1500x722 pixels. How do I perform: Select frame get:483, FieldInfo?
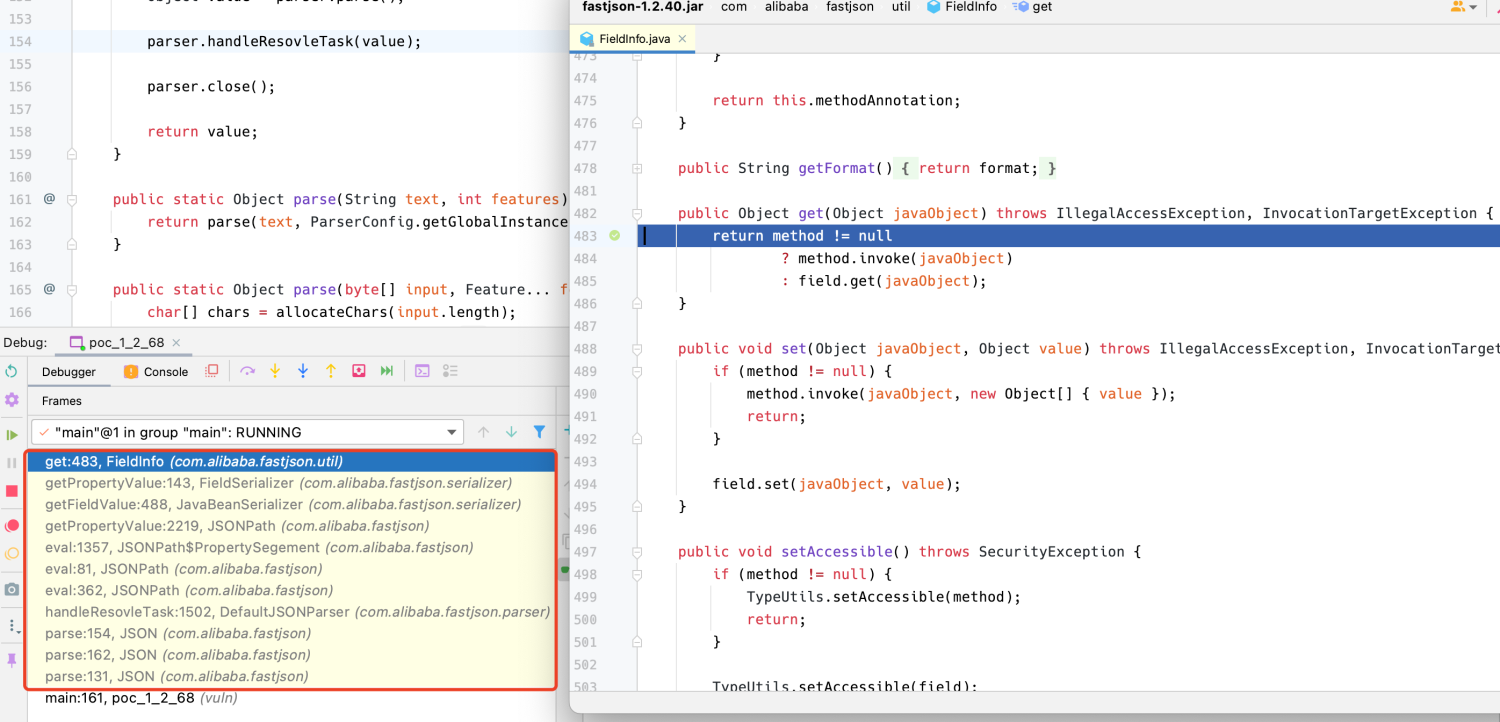point(290,461)
